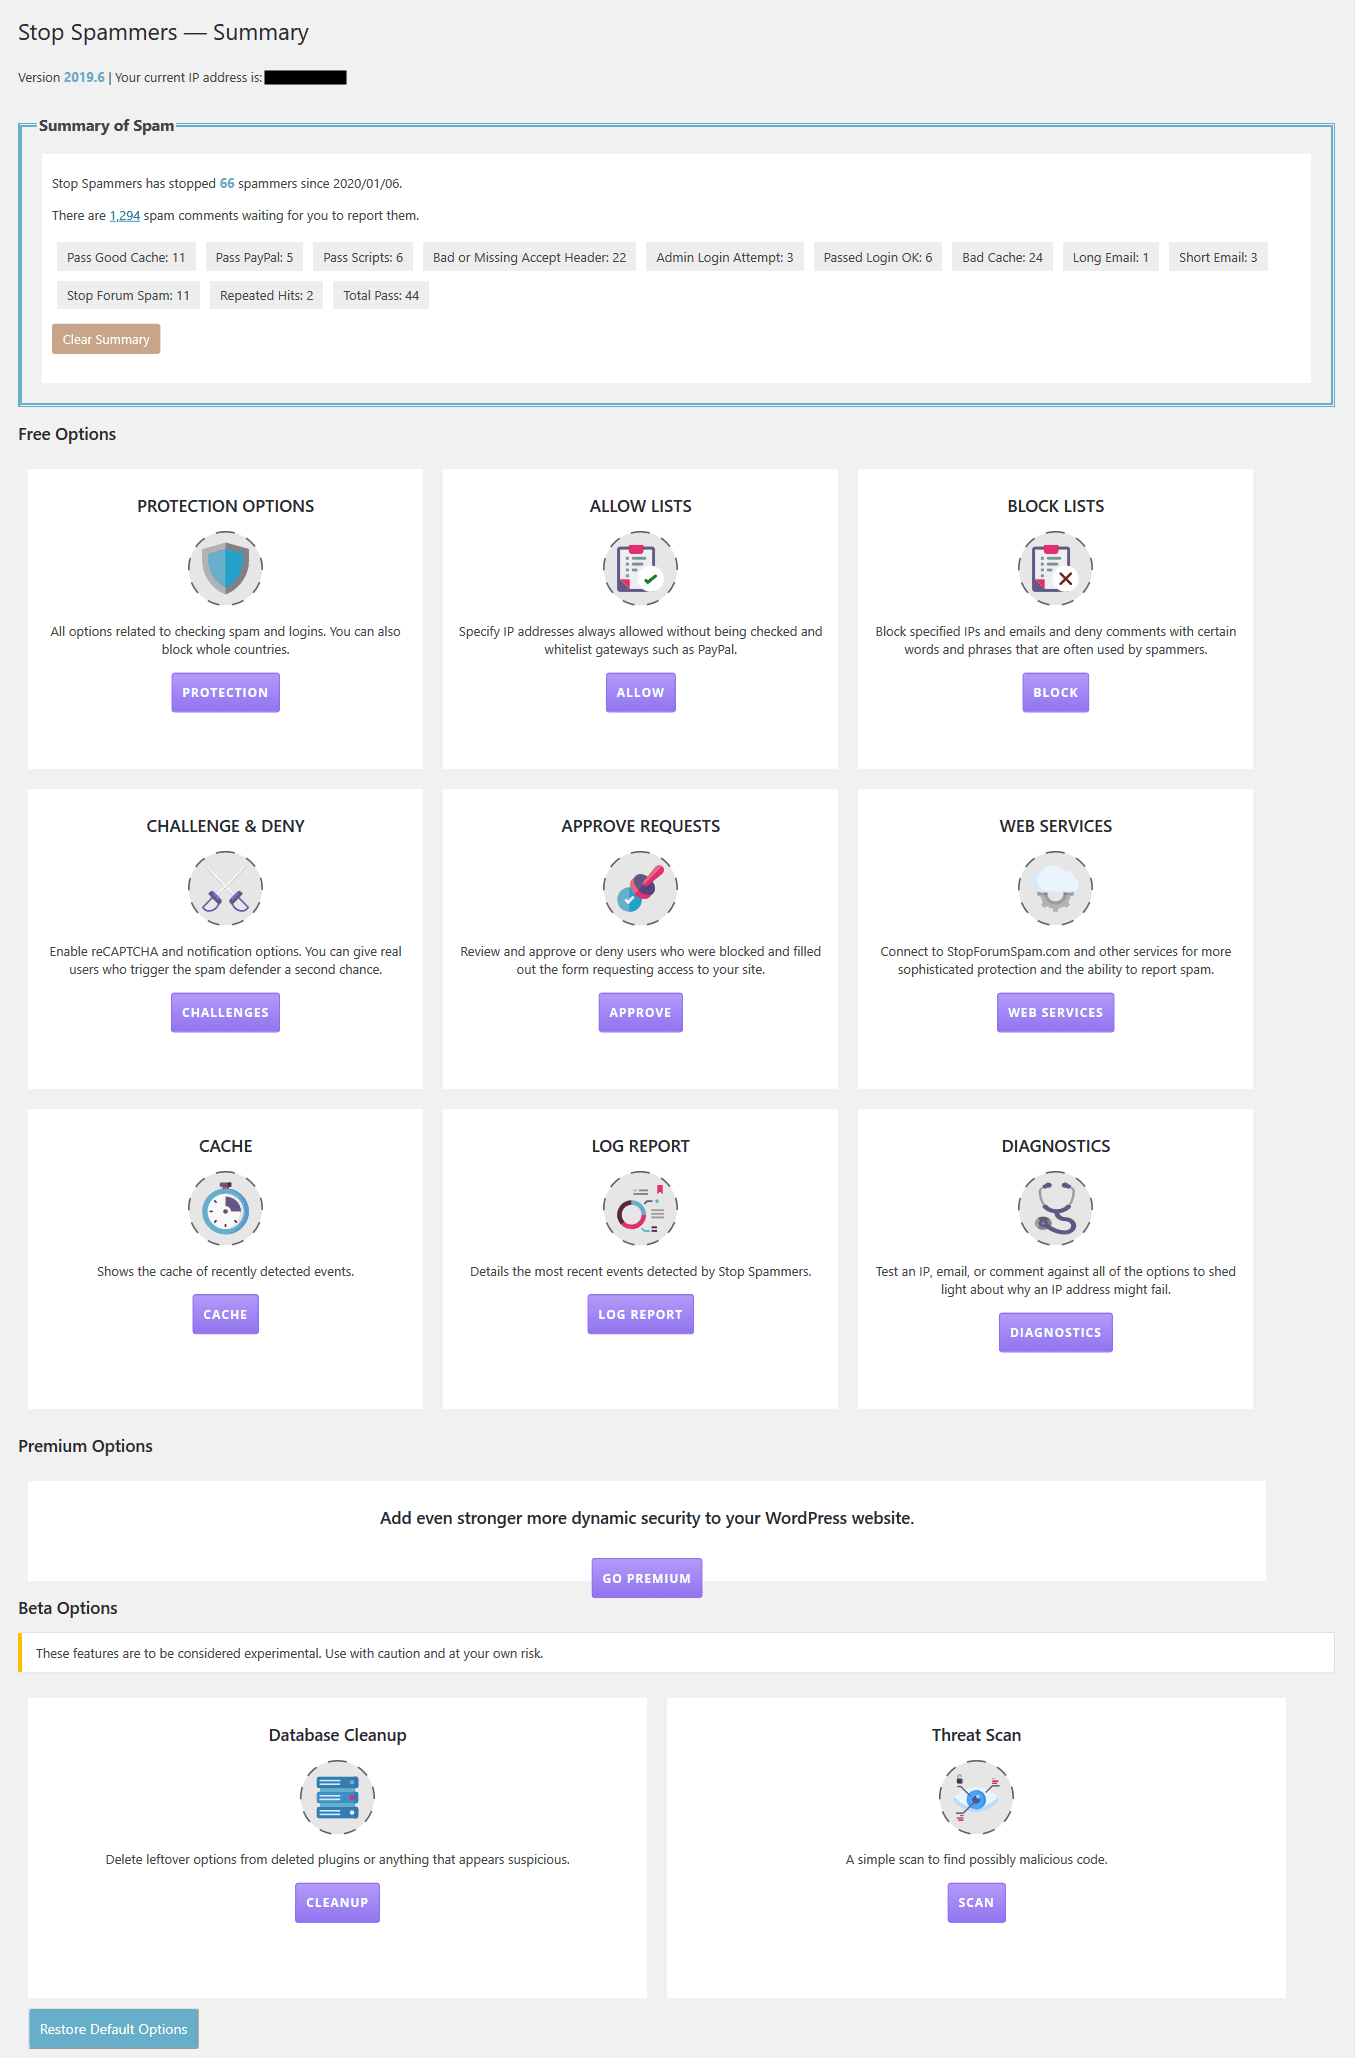Open the Challenges settings button
The image size is (1355, 2058).
(225, 1013)
